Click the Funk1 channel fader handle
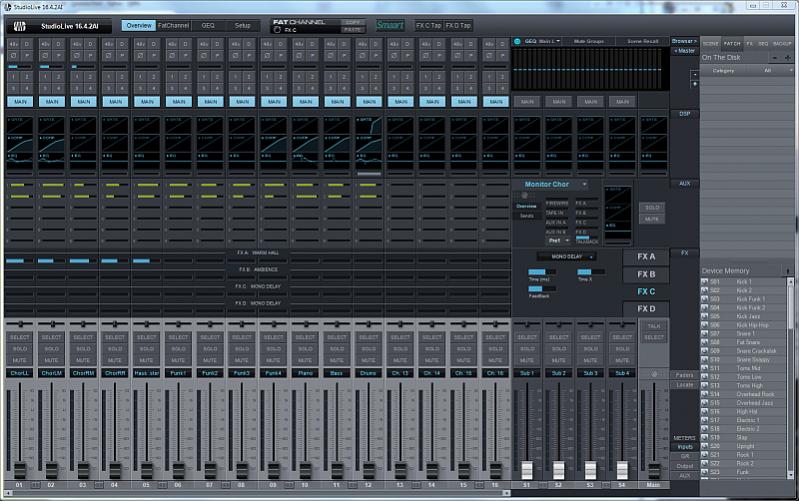Viewport: 799px width, 501px height. (x=178, y=470)
